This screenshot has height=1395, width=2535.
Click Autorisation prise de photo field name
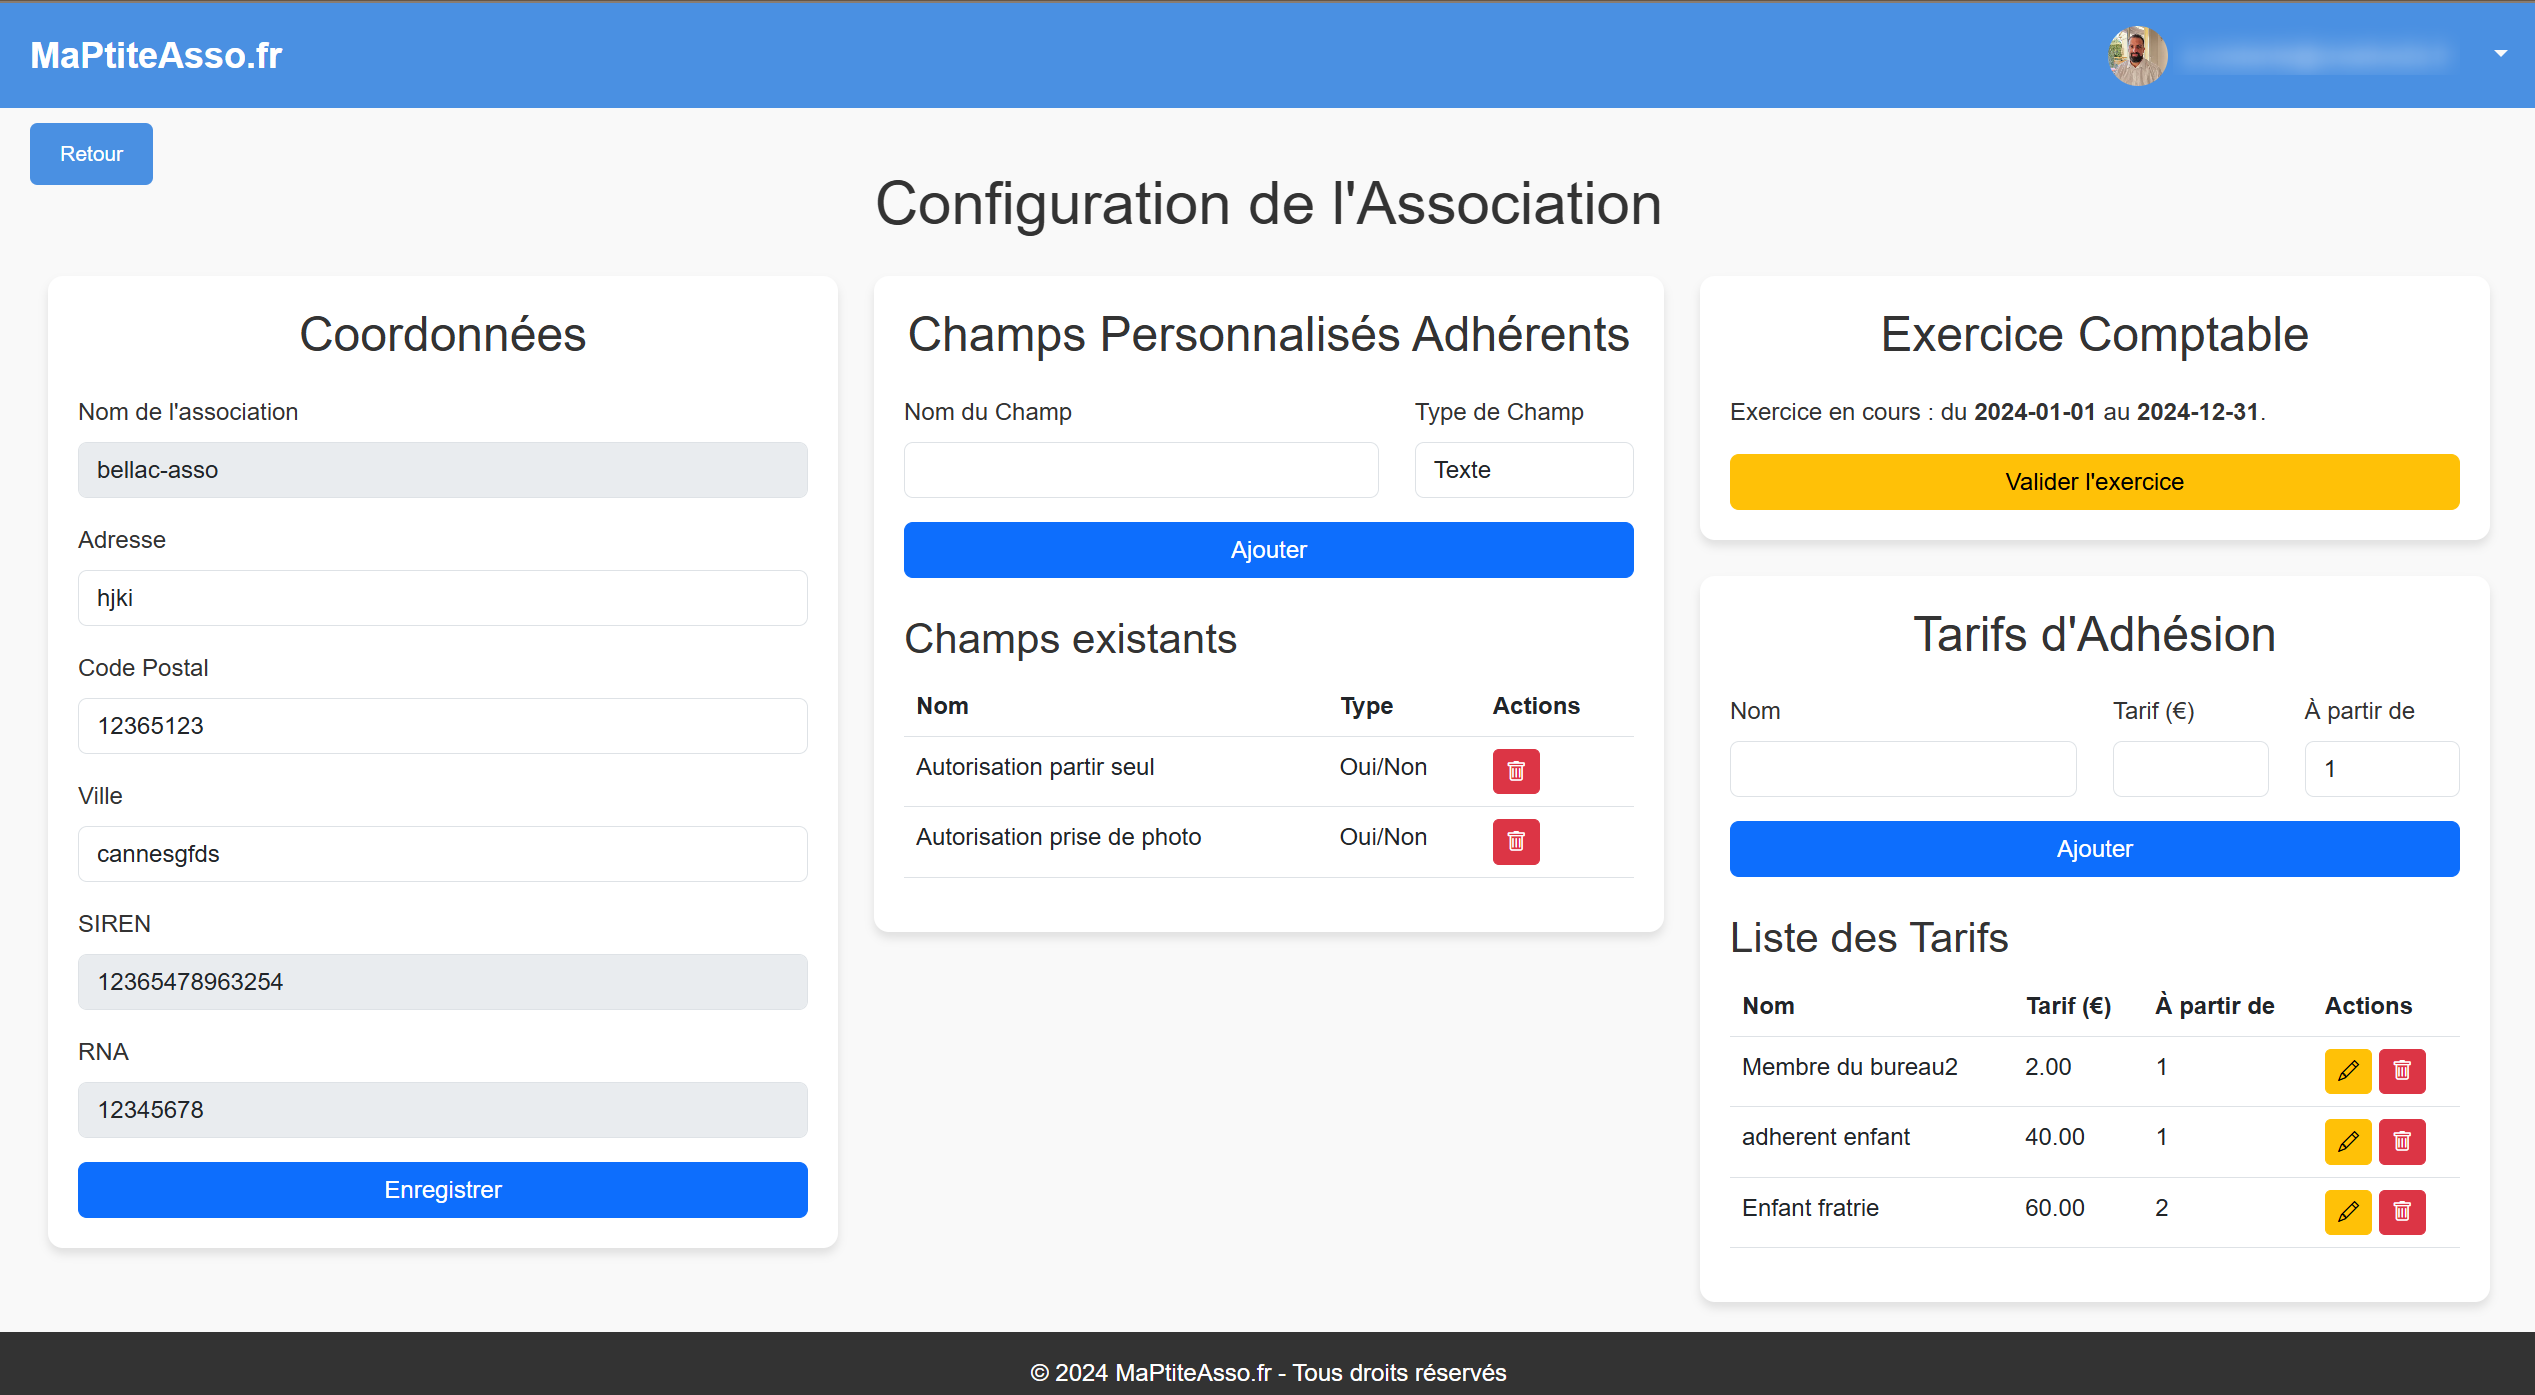1059,837
